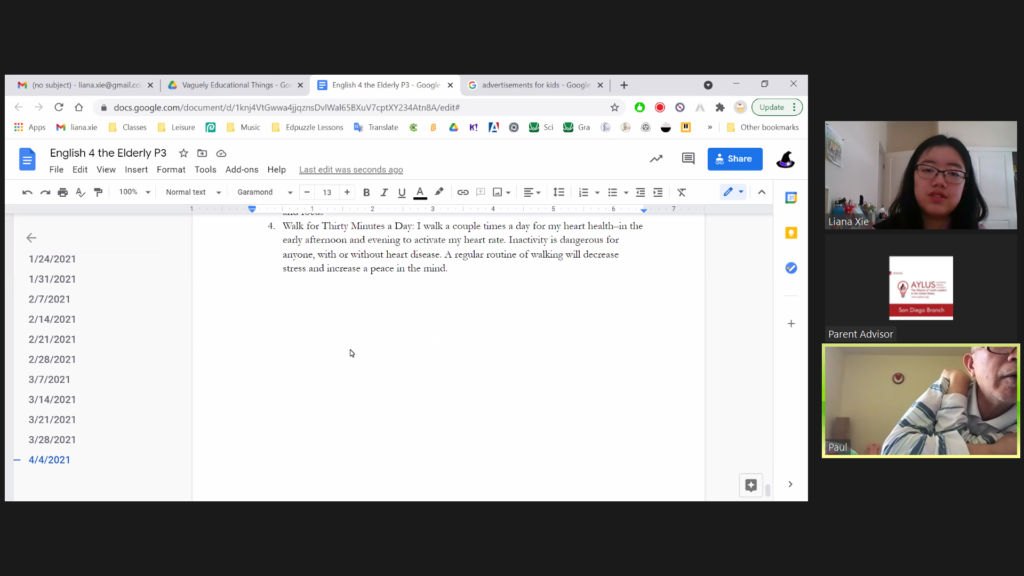The height and width of the screenshot is (576, 1024).
Task: Hide the menus with the up chevron
Action: click(761, 193)
